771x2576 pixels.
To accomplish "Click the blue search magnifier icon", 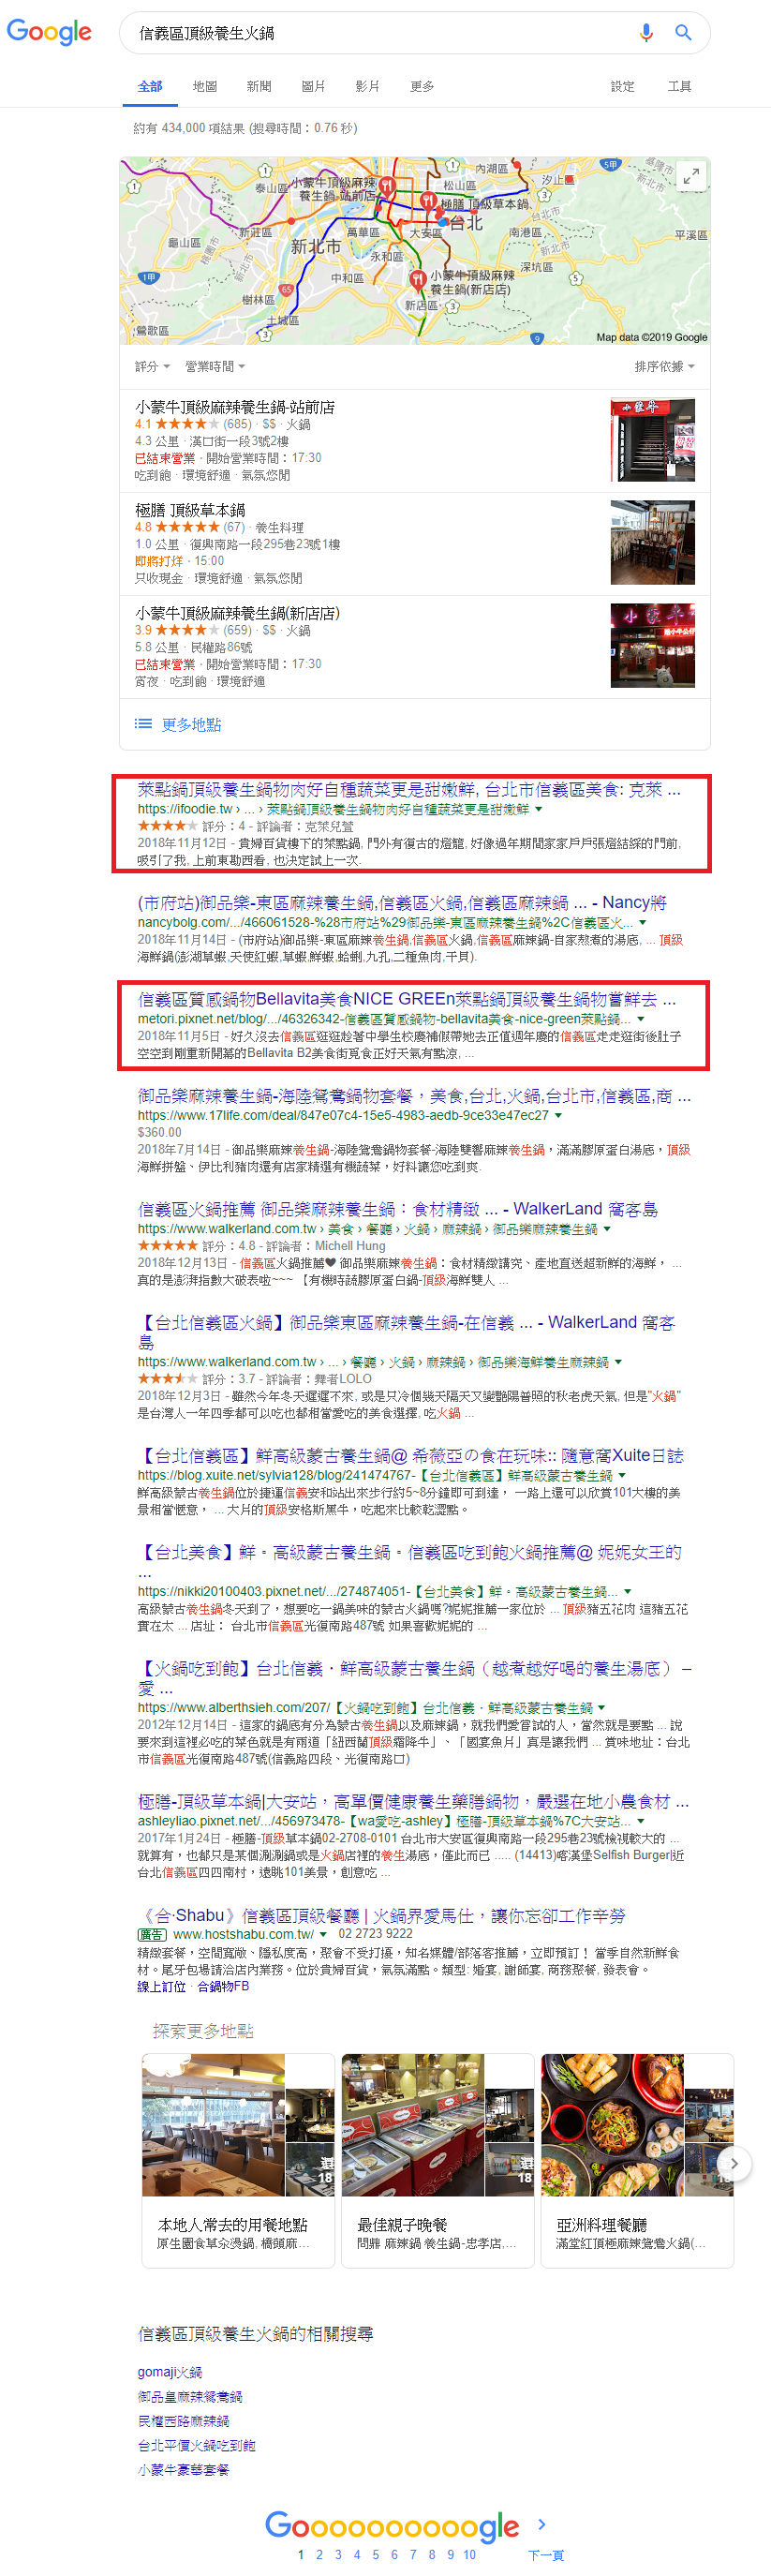I will click(683, 33).
